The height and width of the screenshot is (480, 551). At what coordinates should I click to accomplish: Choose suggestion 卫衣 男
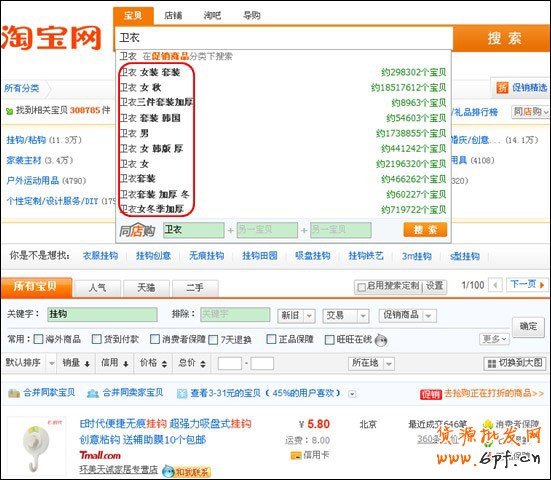coord(134,133)
